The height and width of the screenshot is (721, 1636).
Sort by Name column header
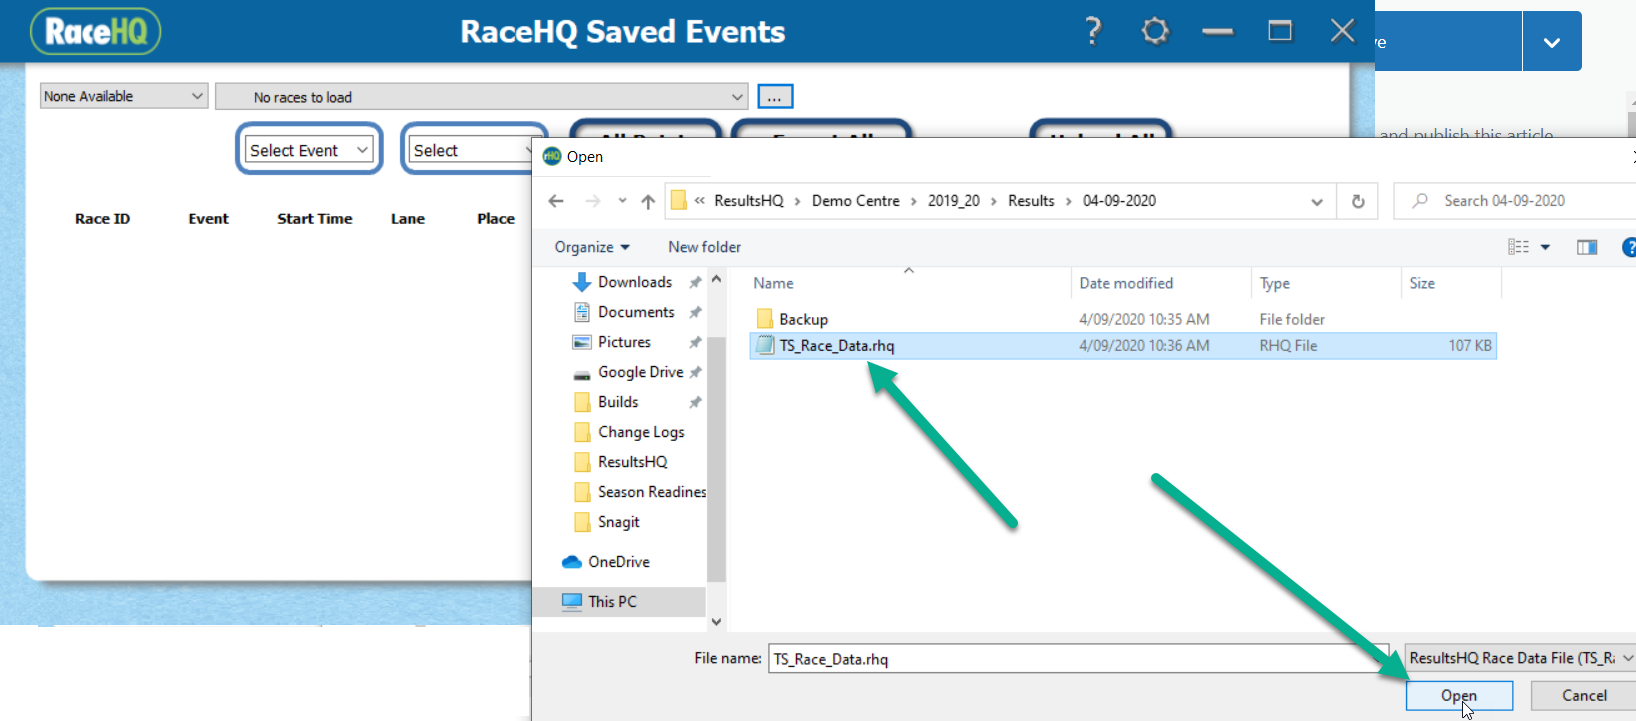773,283
